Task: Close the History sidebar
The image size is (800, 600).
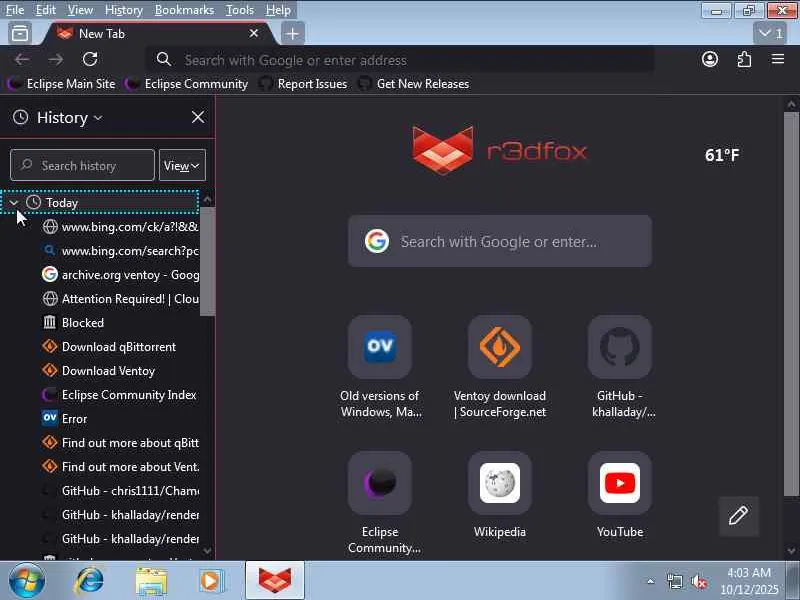Action: tap(198, 117)
